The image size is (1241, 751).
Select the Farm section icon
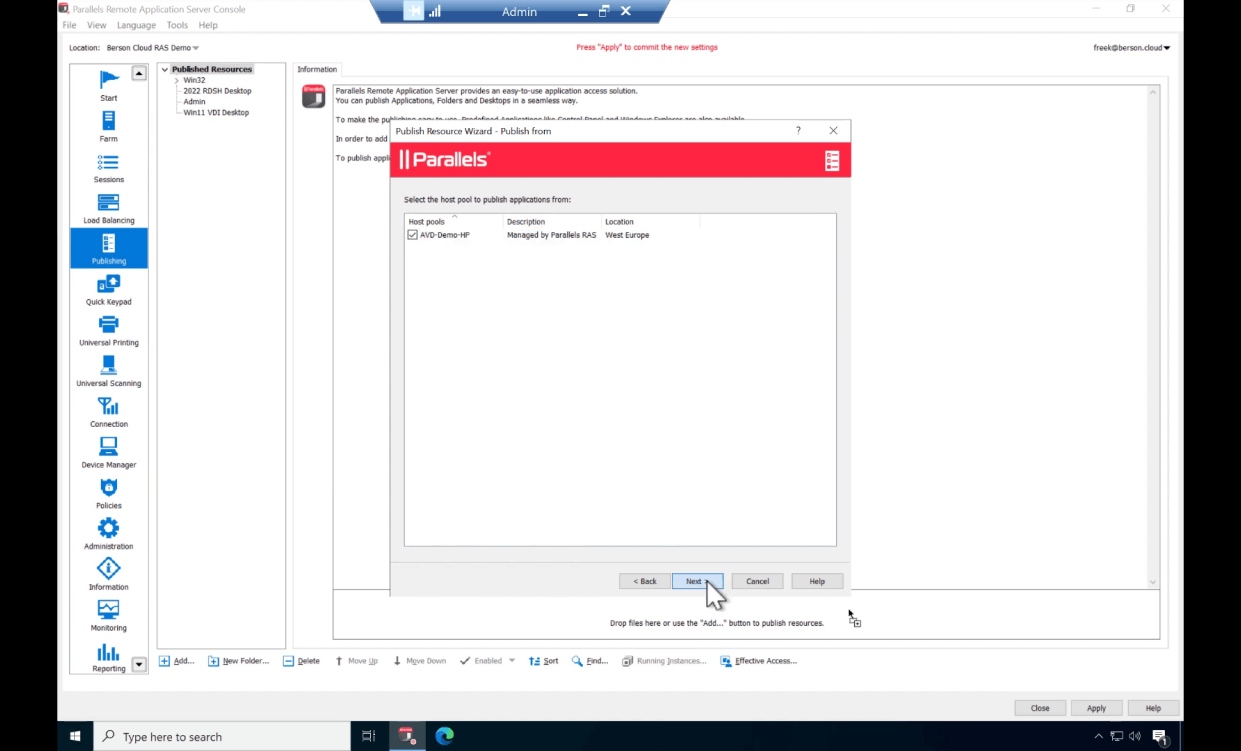(x=108, y=124)
